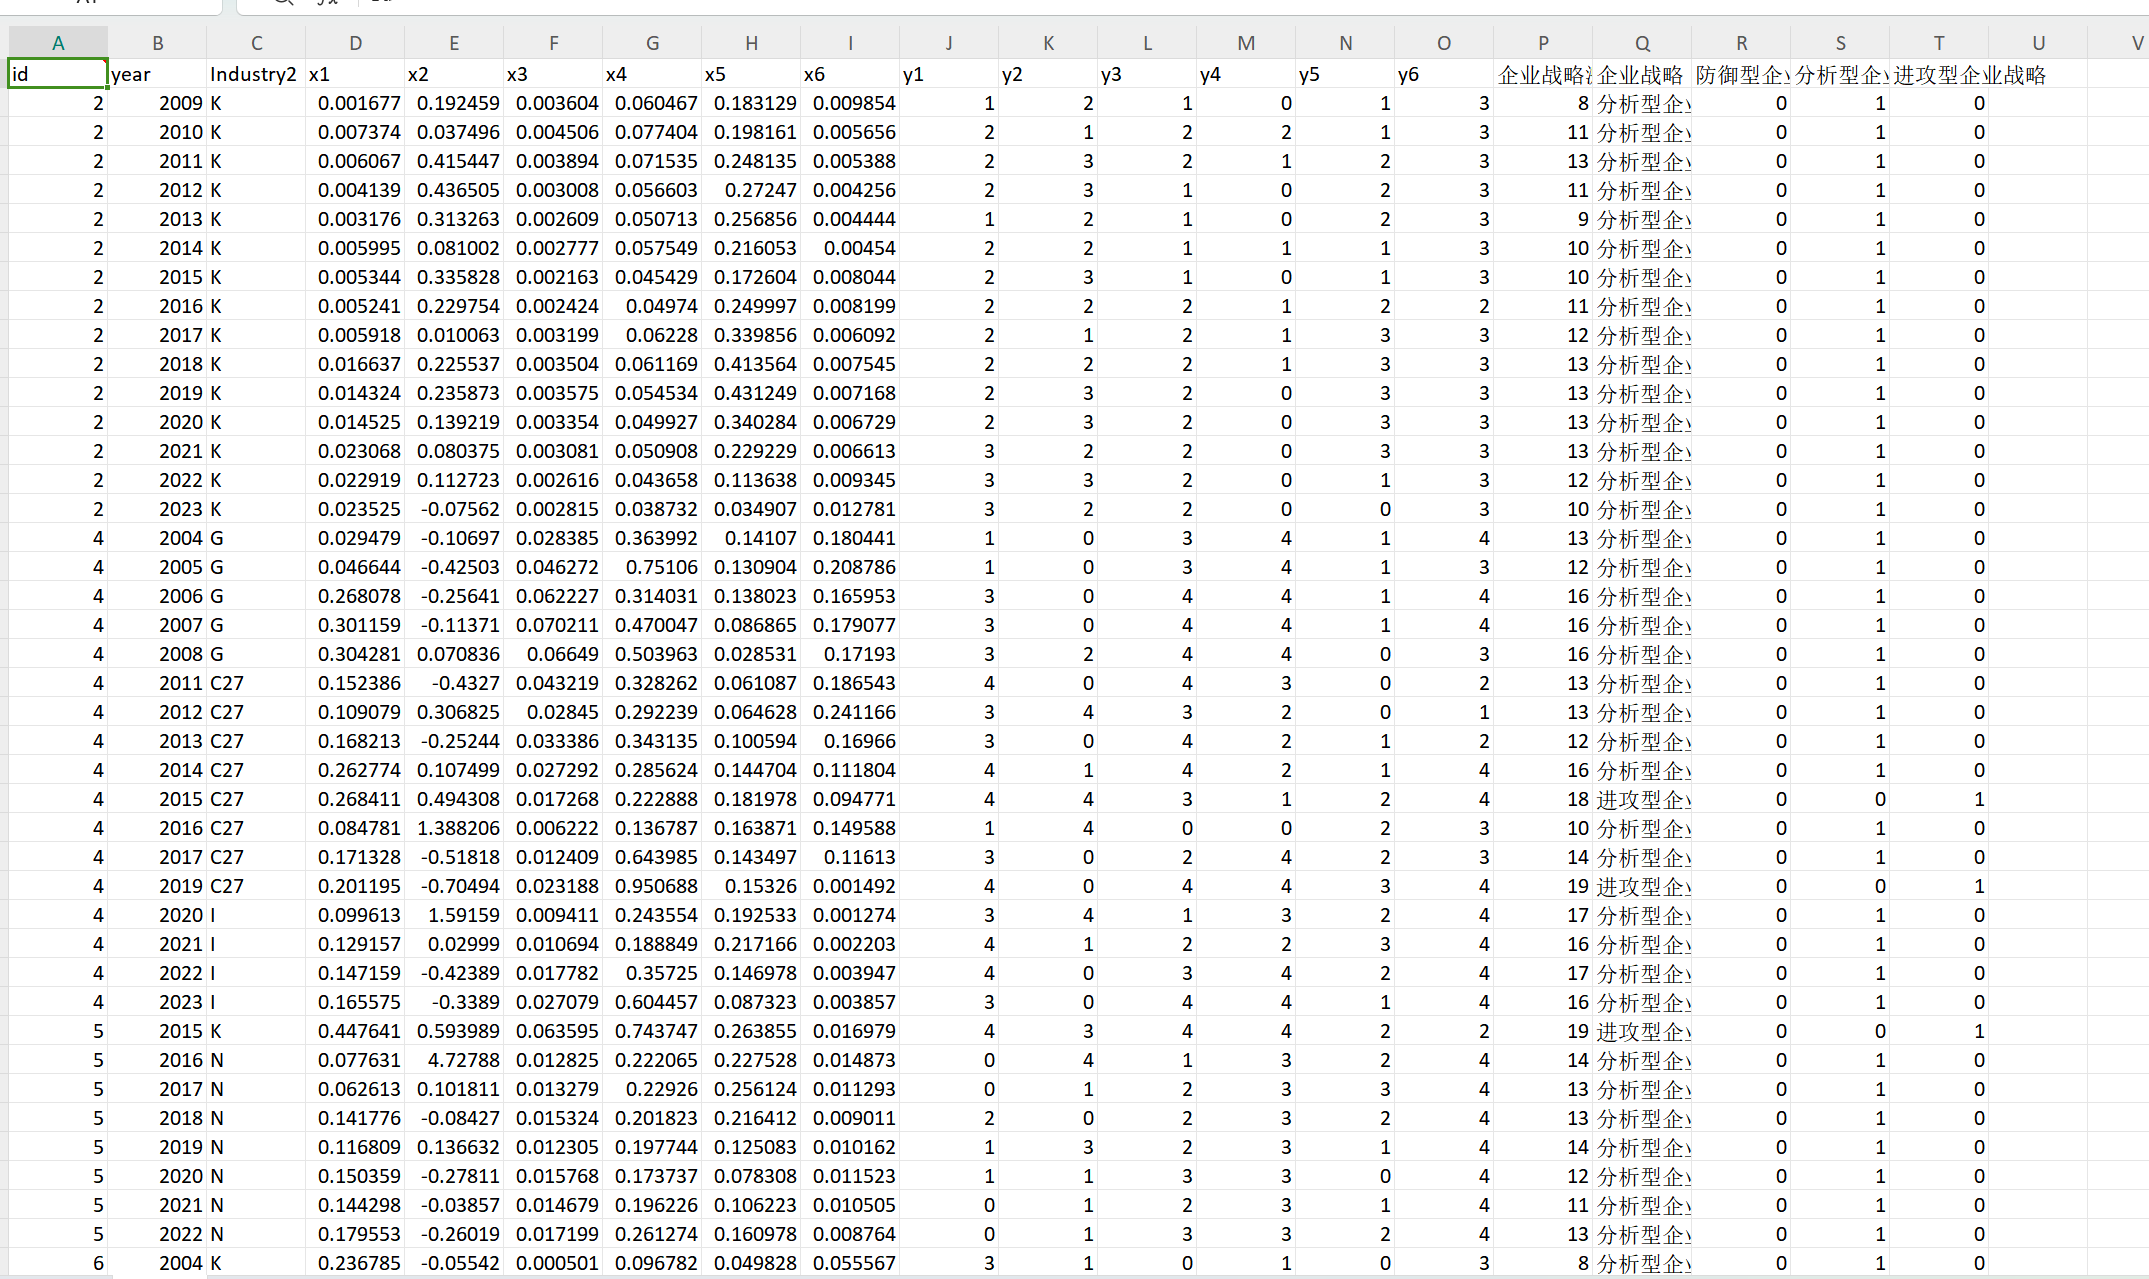Select column U header
2149x1279 pixels.
(2038, 43)
